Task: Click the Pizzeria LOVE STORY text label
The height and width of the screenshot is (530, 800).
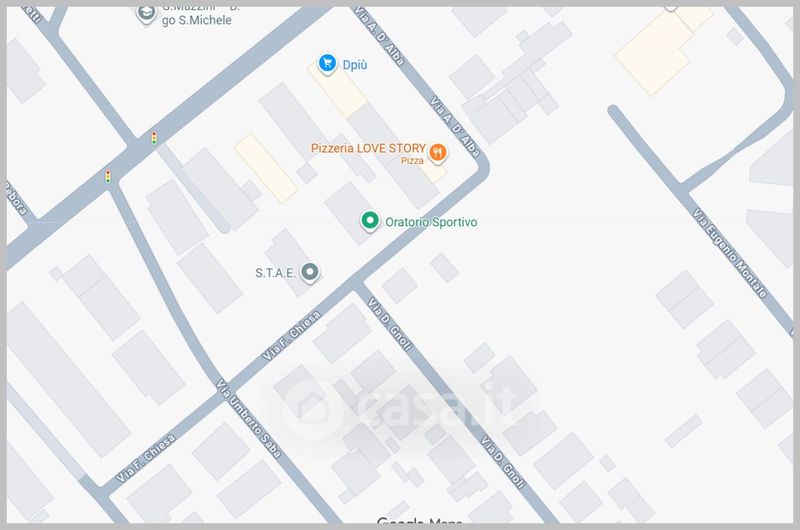Action: tap(368, 148)
